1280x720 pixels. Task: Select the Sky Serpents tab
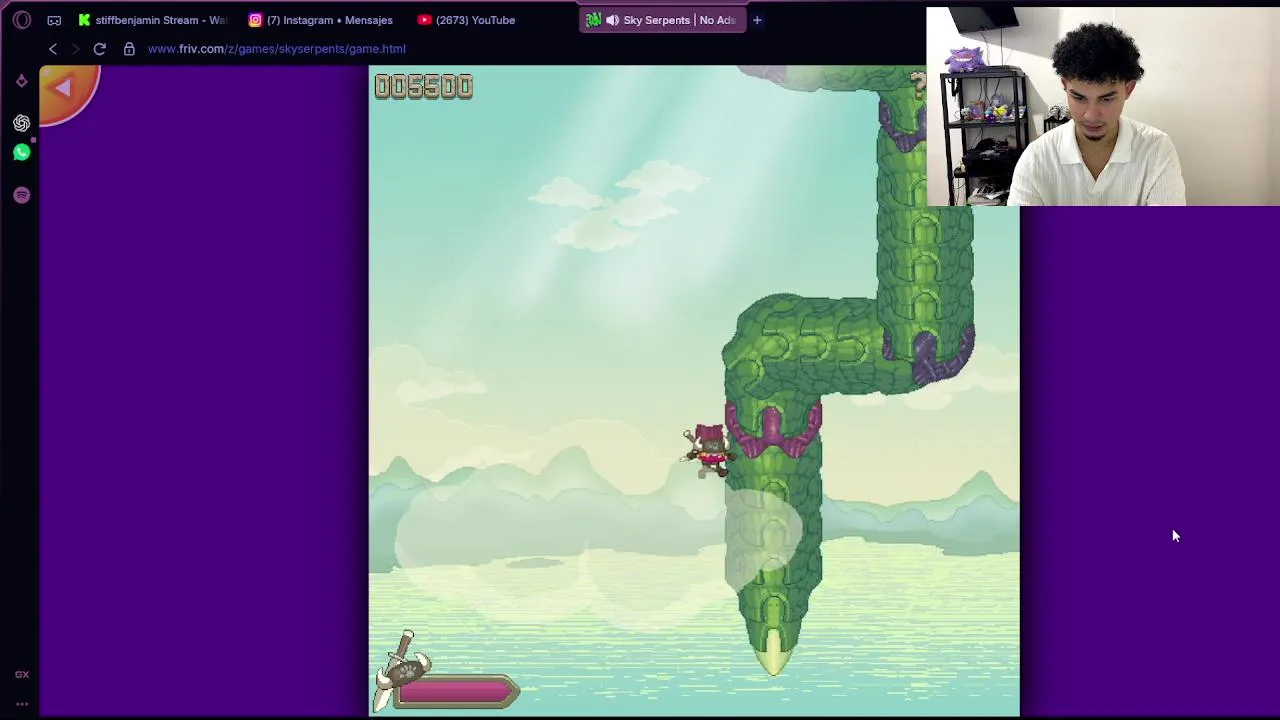pos(664,20)
